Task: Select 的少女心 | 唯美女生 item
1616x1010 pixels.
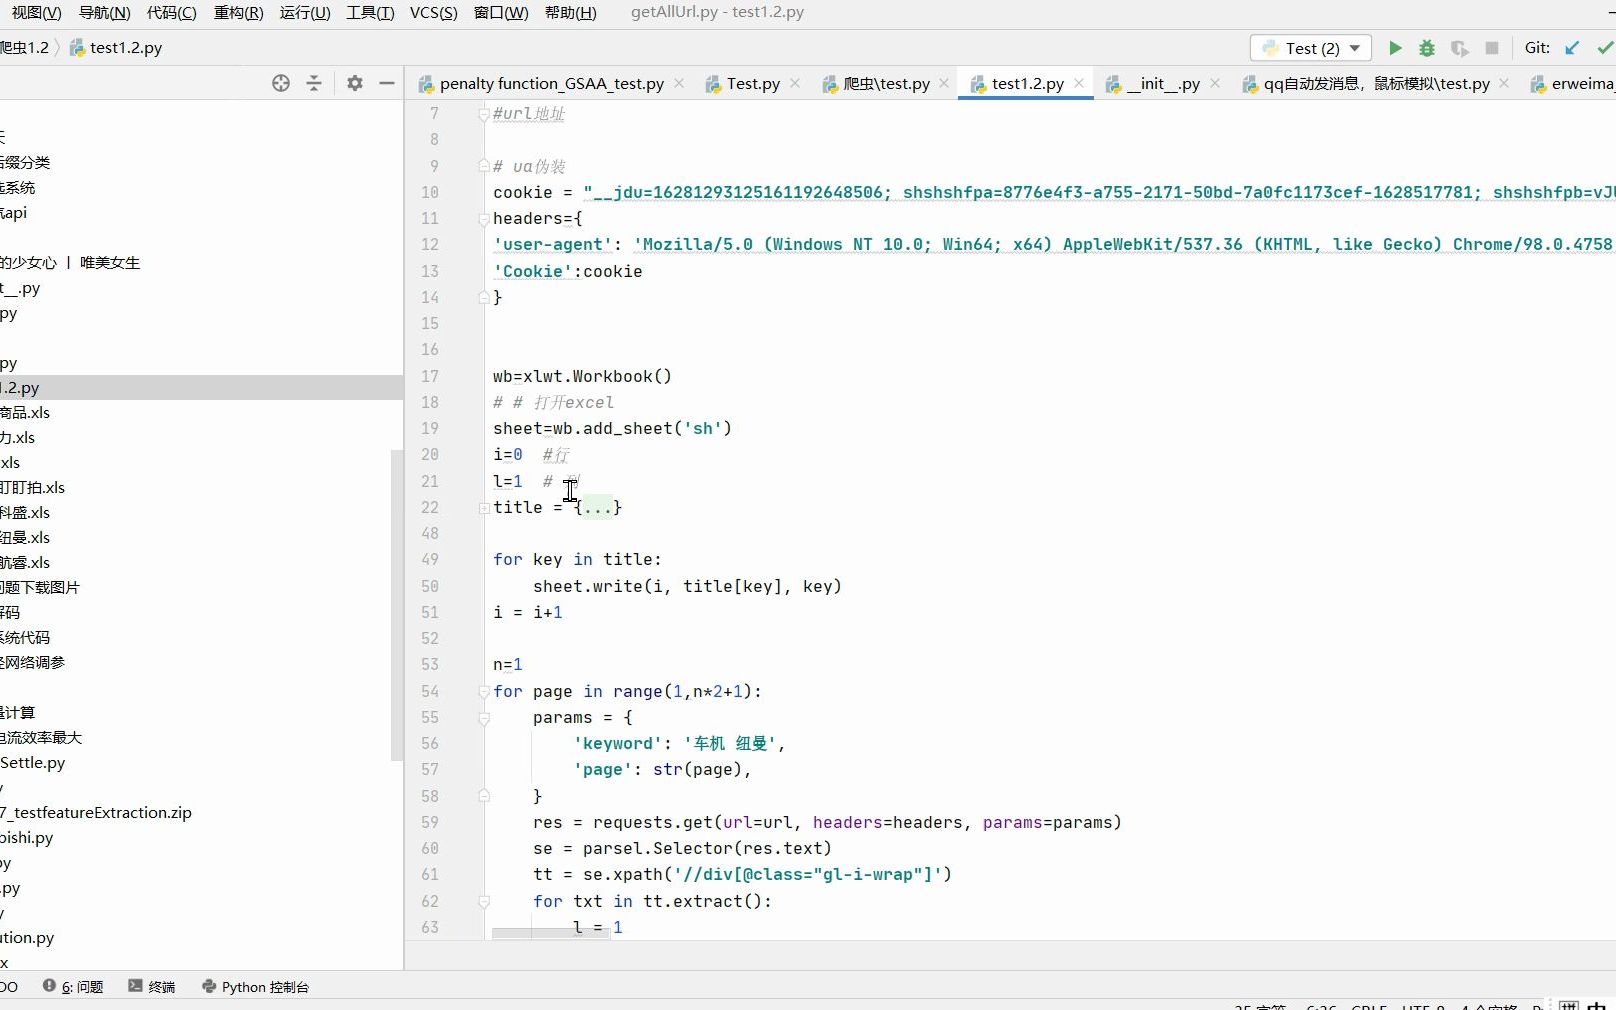Action: coord(70,263)
